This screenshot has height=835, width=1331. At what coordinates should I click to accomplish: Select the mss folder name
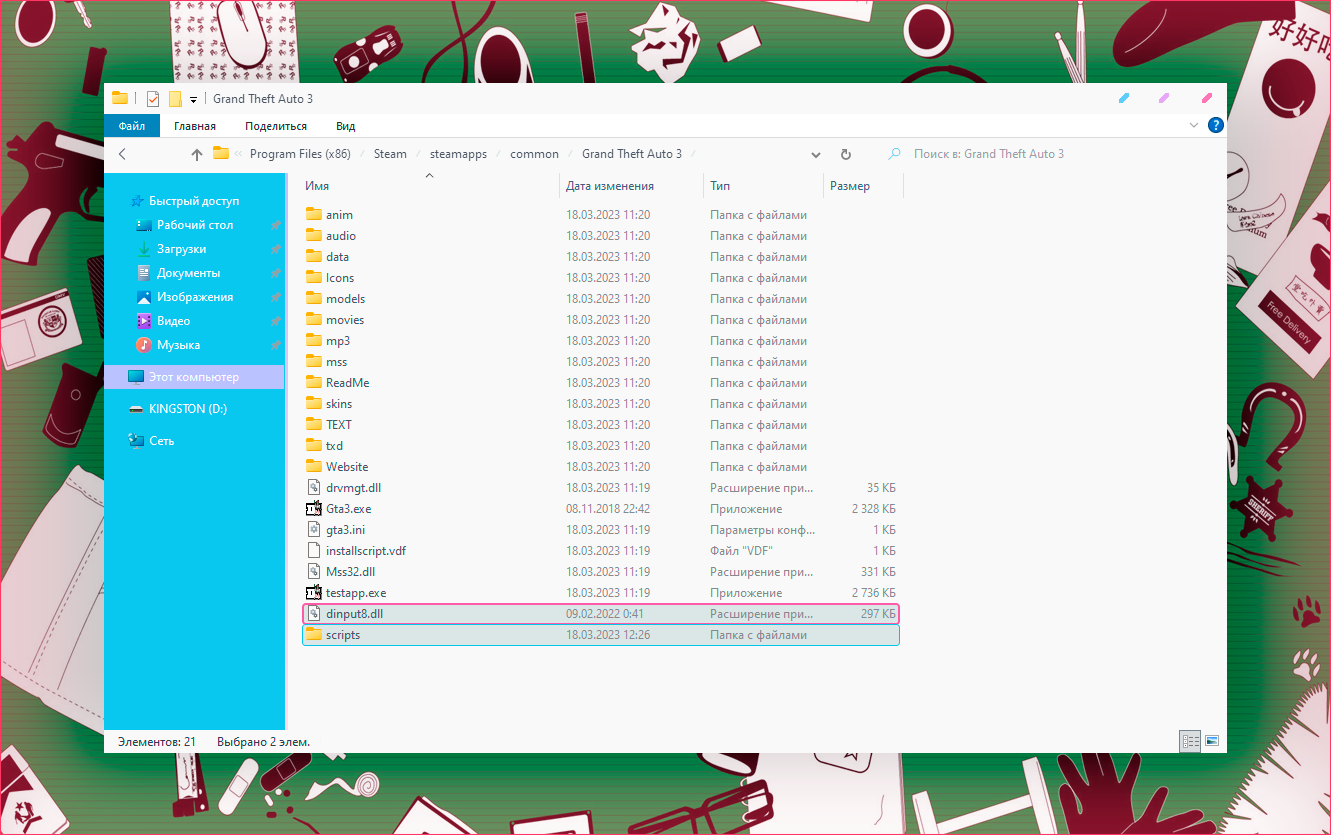(x=337, y=362)
